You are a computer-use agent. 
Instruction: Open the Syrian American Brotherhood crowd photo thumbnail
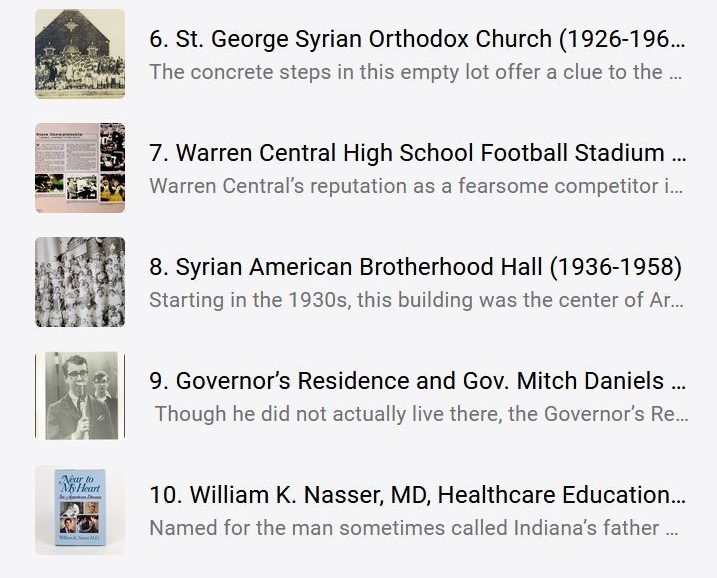pos(80,282)
